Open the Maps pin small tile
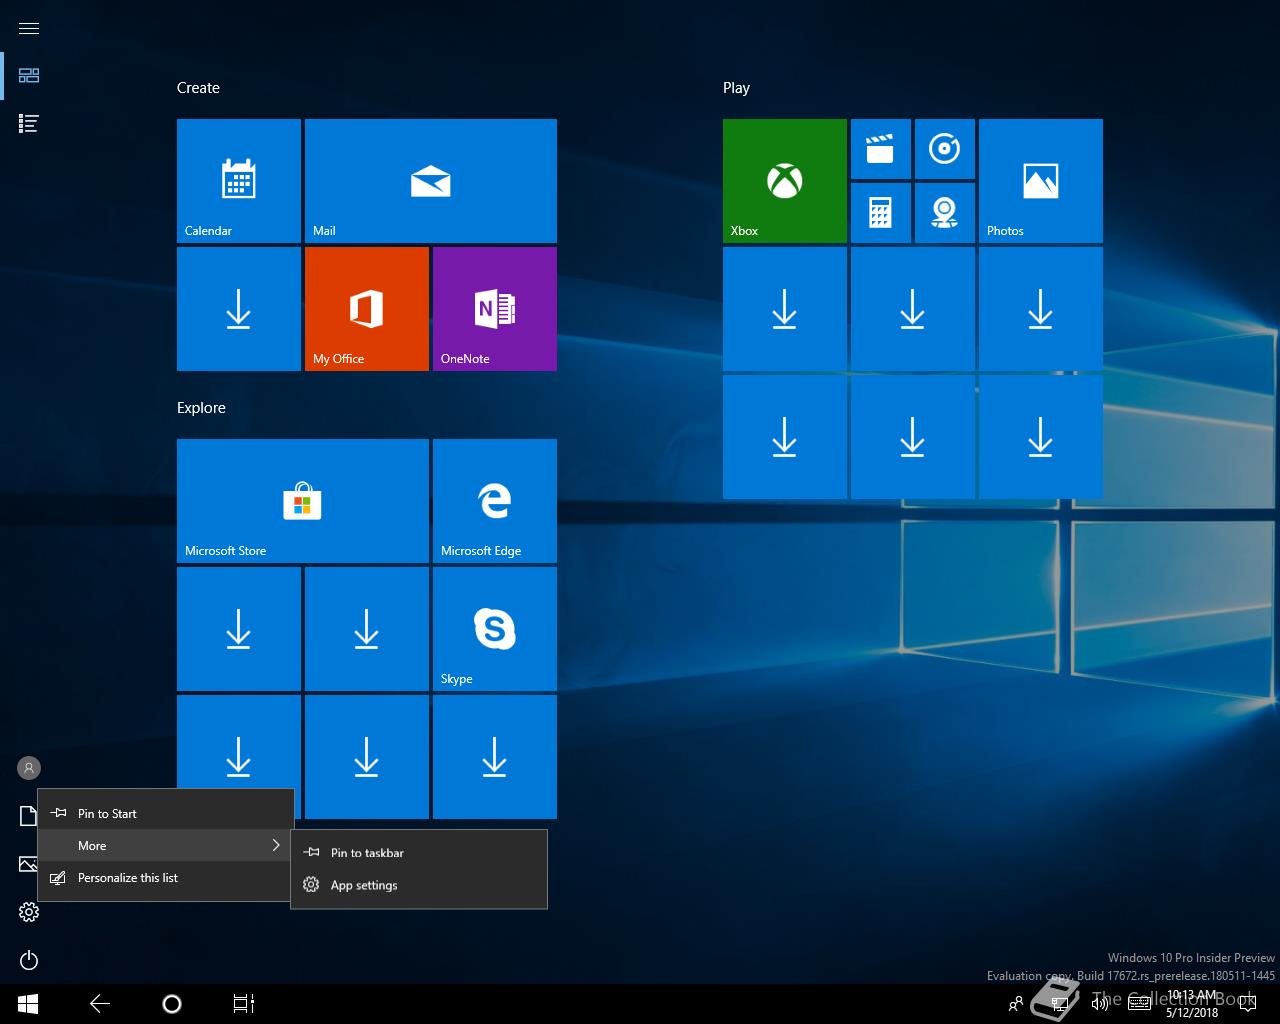 click(945, 213)
